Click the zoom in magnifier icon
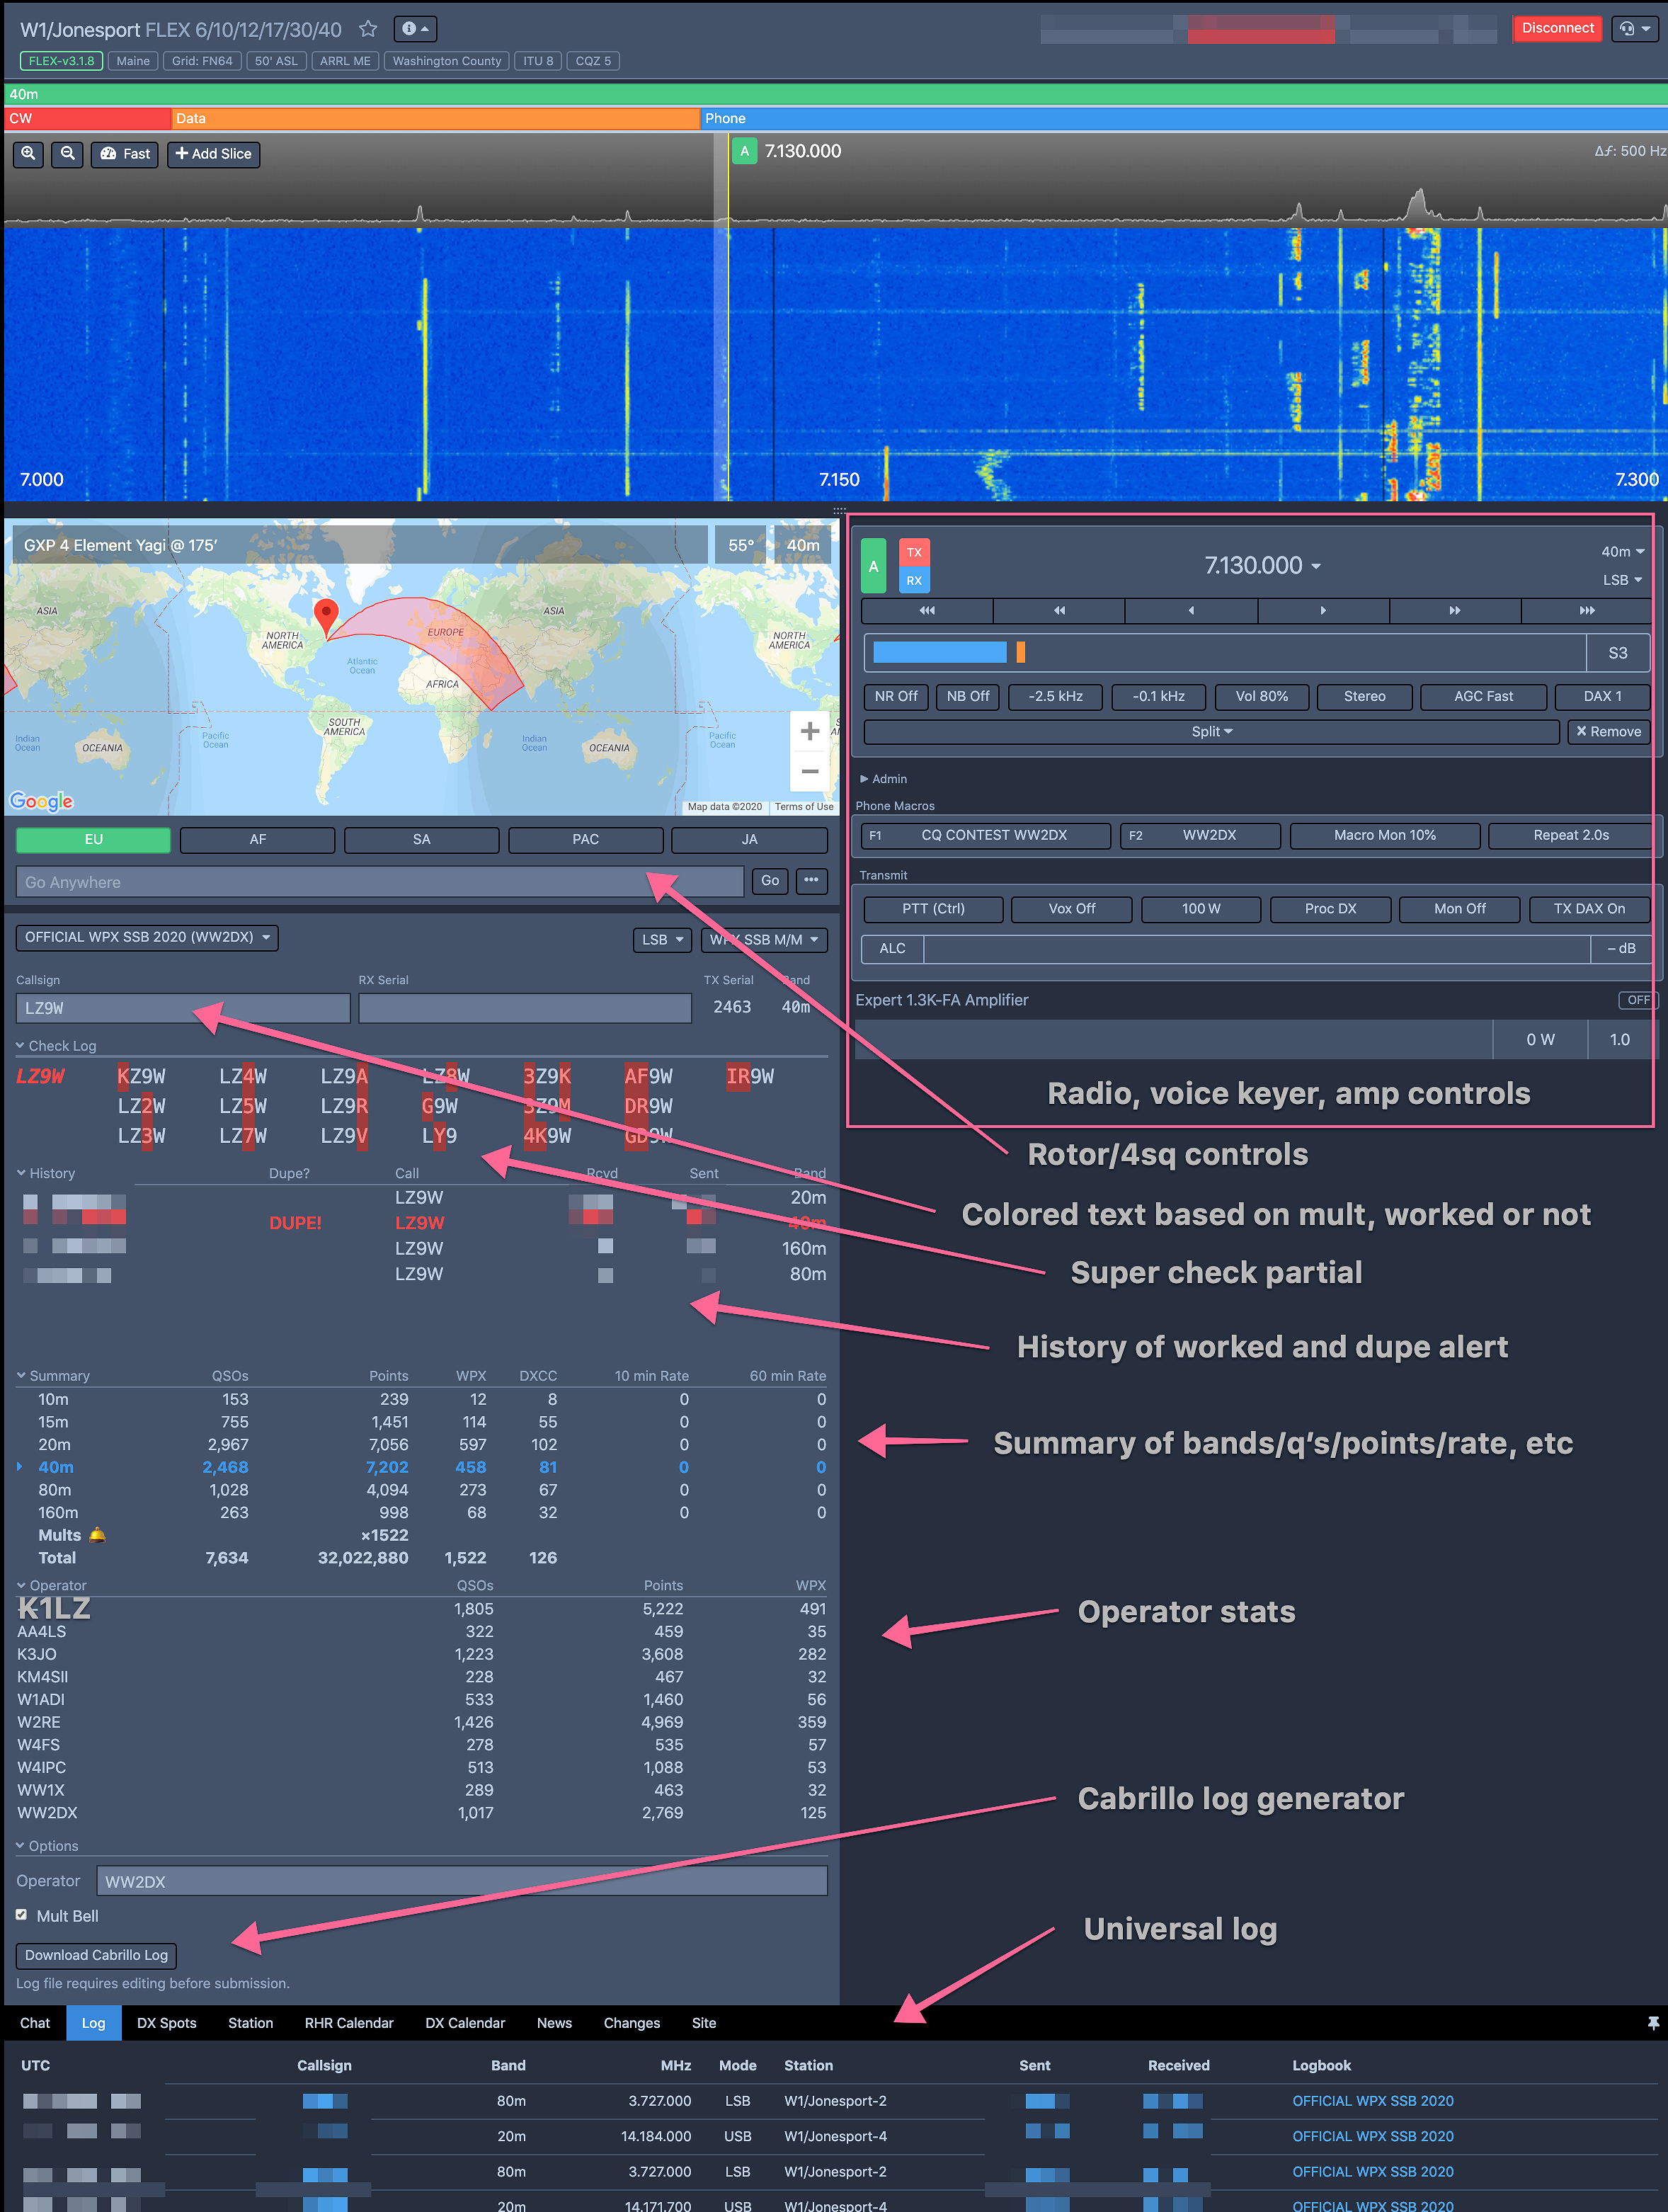 28,154
